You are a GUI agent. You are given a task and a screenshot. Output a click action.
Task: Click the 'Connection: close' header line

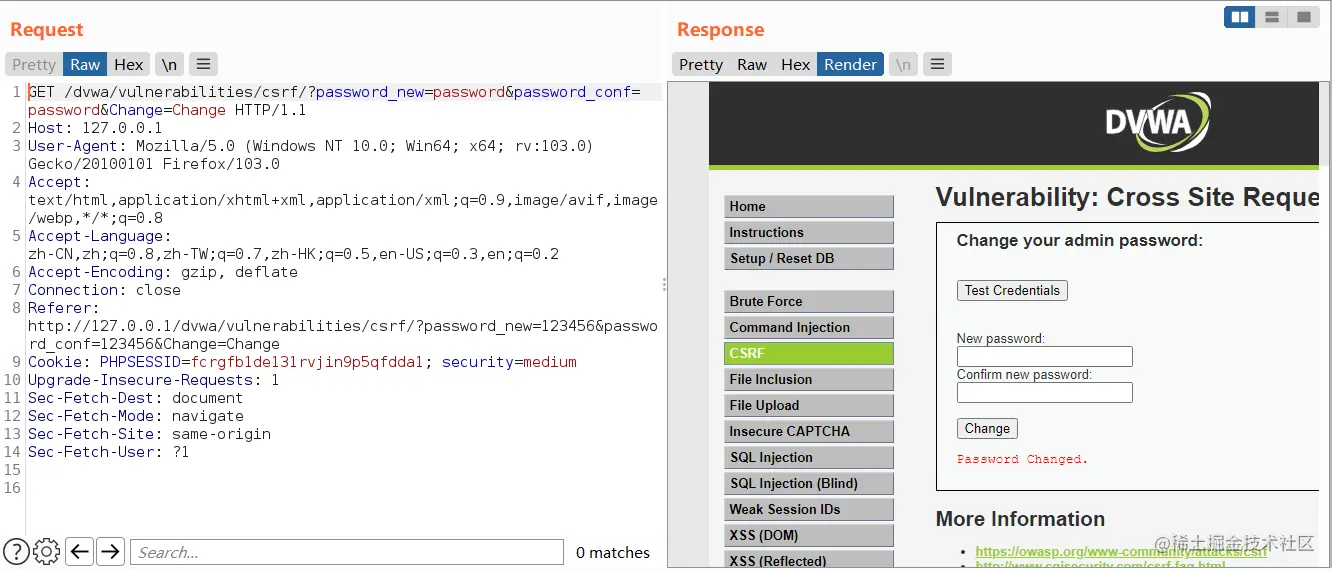pos(104,290)
